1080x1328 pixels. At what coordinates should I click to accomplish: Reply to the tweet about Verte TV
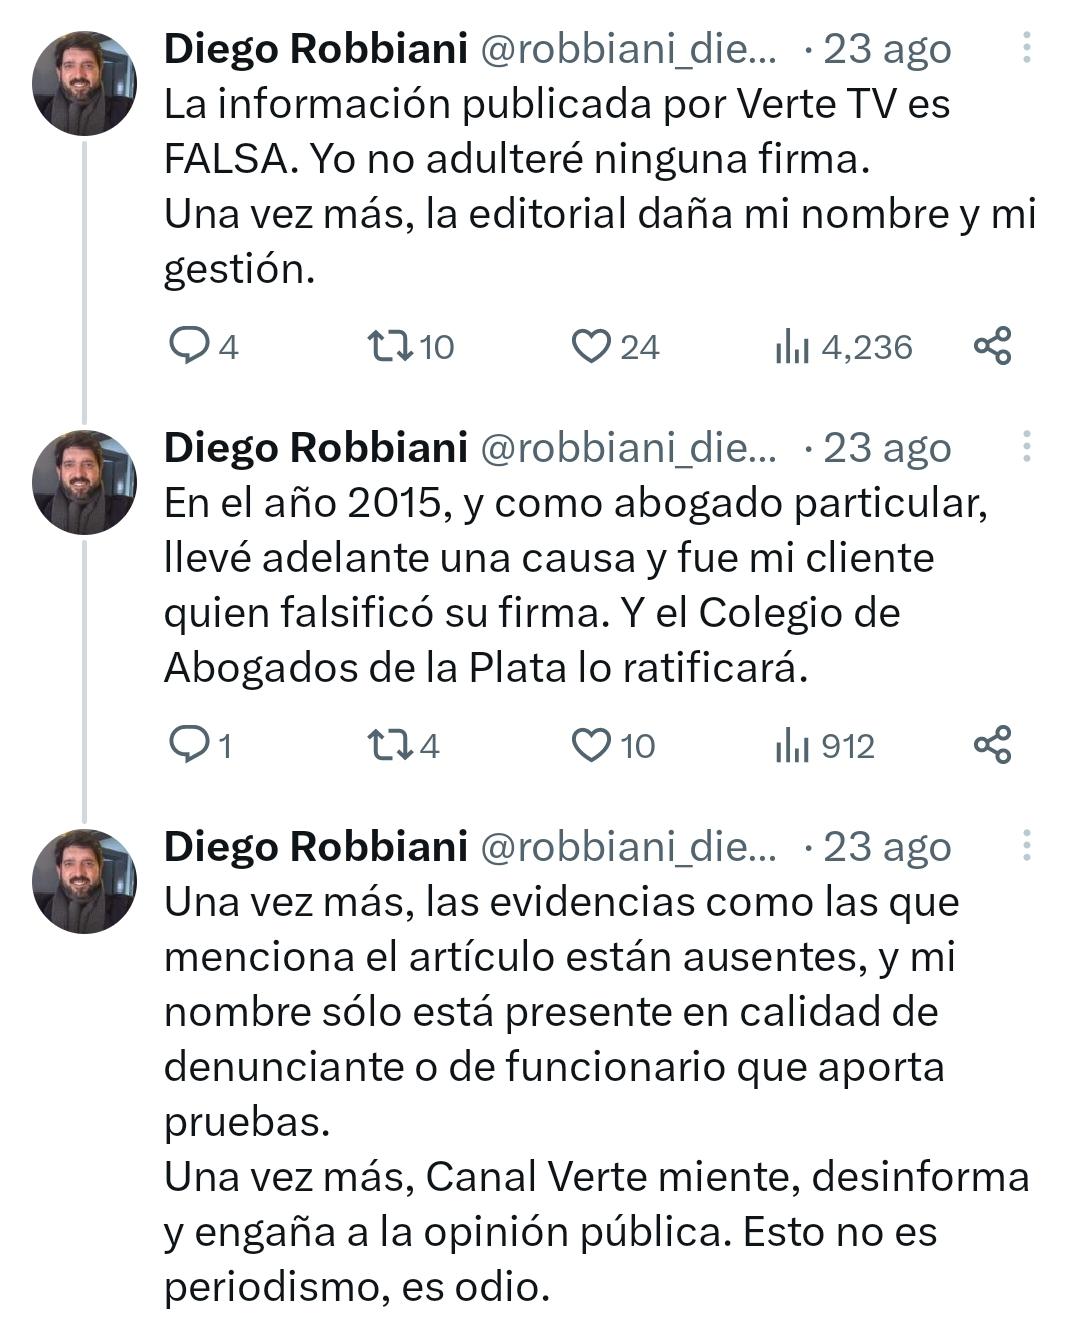tap(188, 346)
